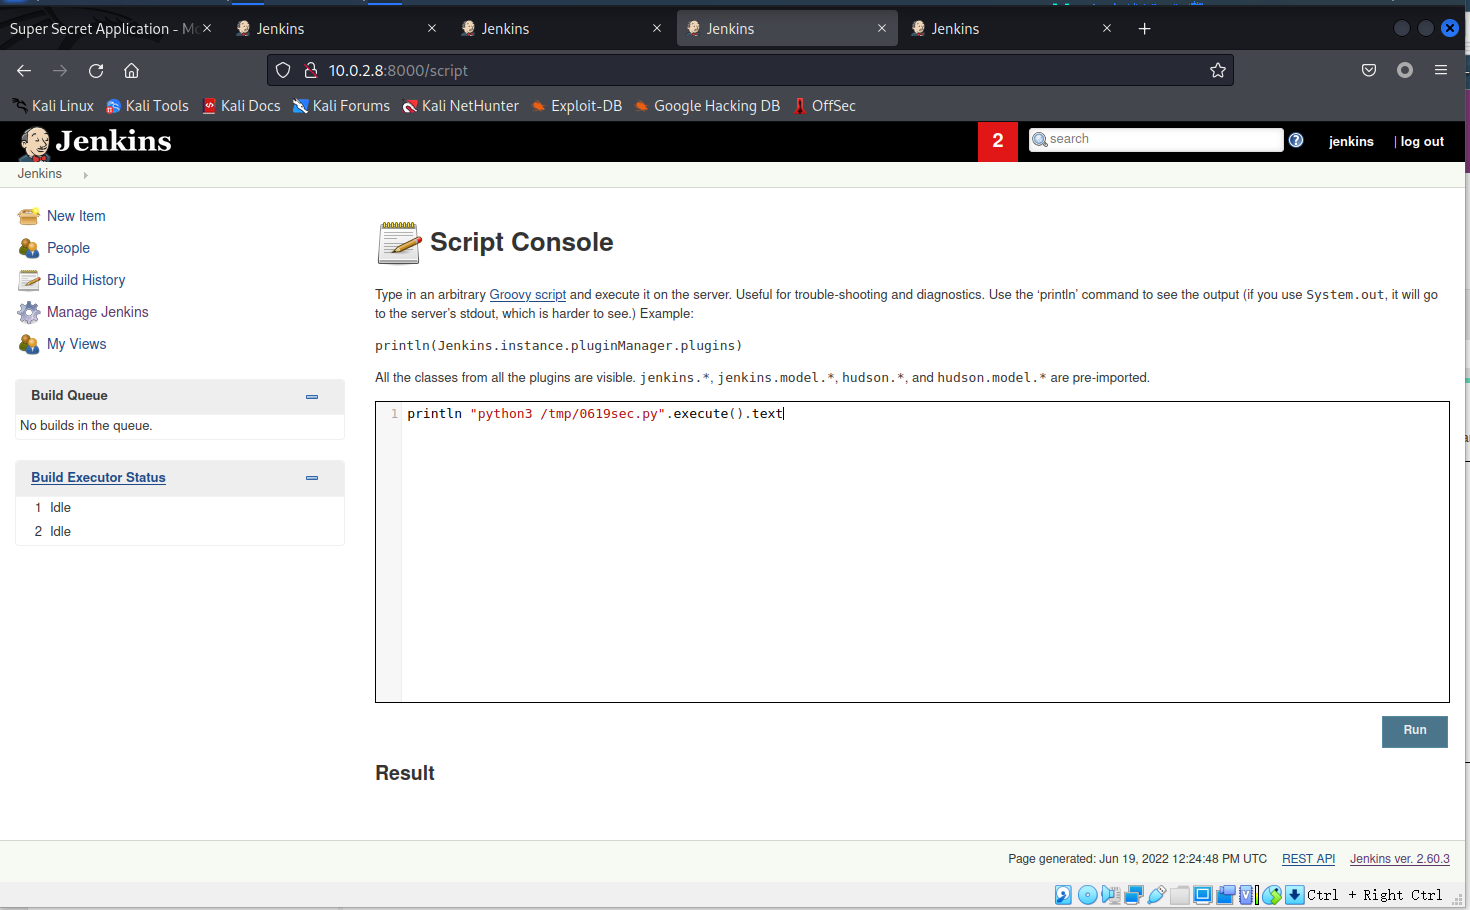The height and width of the screenshot is (910, 1470).
Task: Click the Firefox account circle icon
Action: point(1405,70)
